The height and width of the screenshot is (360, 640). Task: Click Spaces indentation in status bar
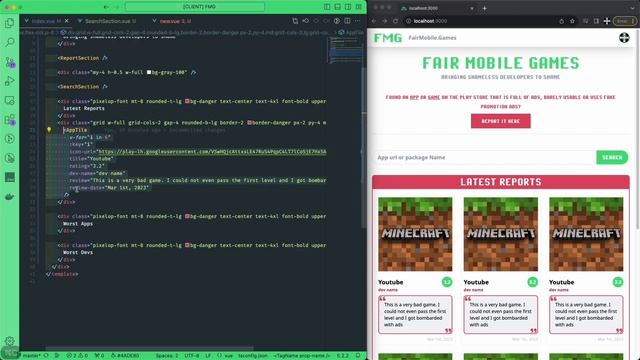(167, 356)
